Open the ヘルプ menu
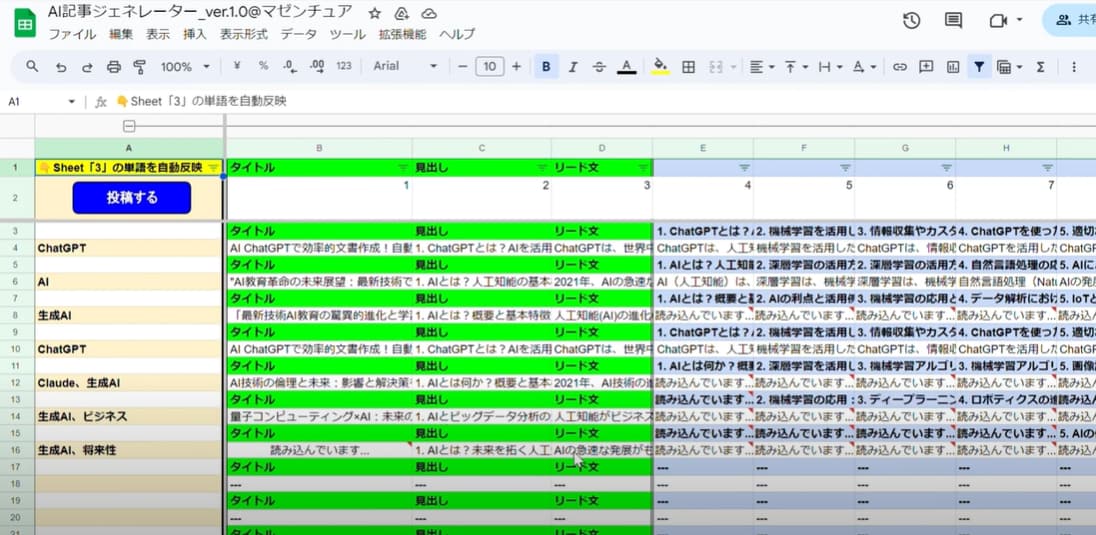The width and height of the screenshot is (1096, 535). (x=457, y=34)
